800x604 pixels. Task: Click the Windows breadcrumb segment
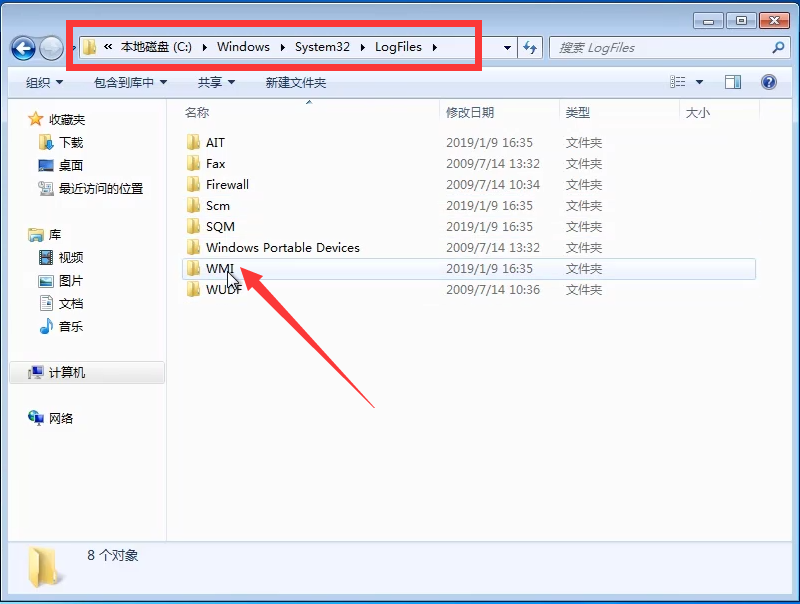[x=243, y=47]
